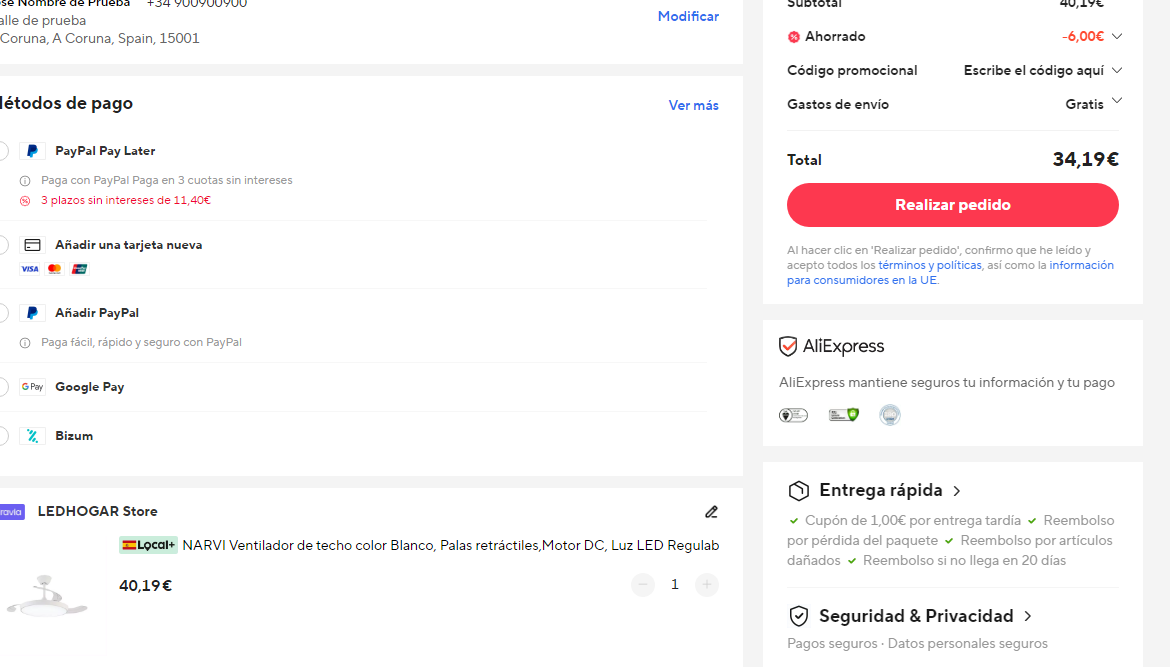
Task: Click the Local+ Spain flag badge
Action: coord(148,545)
